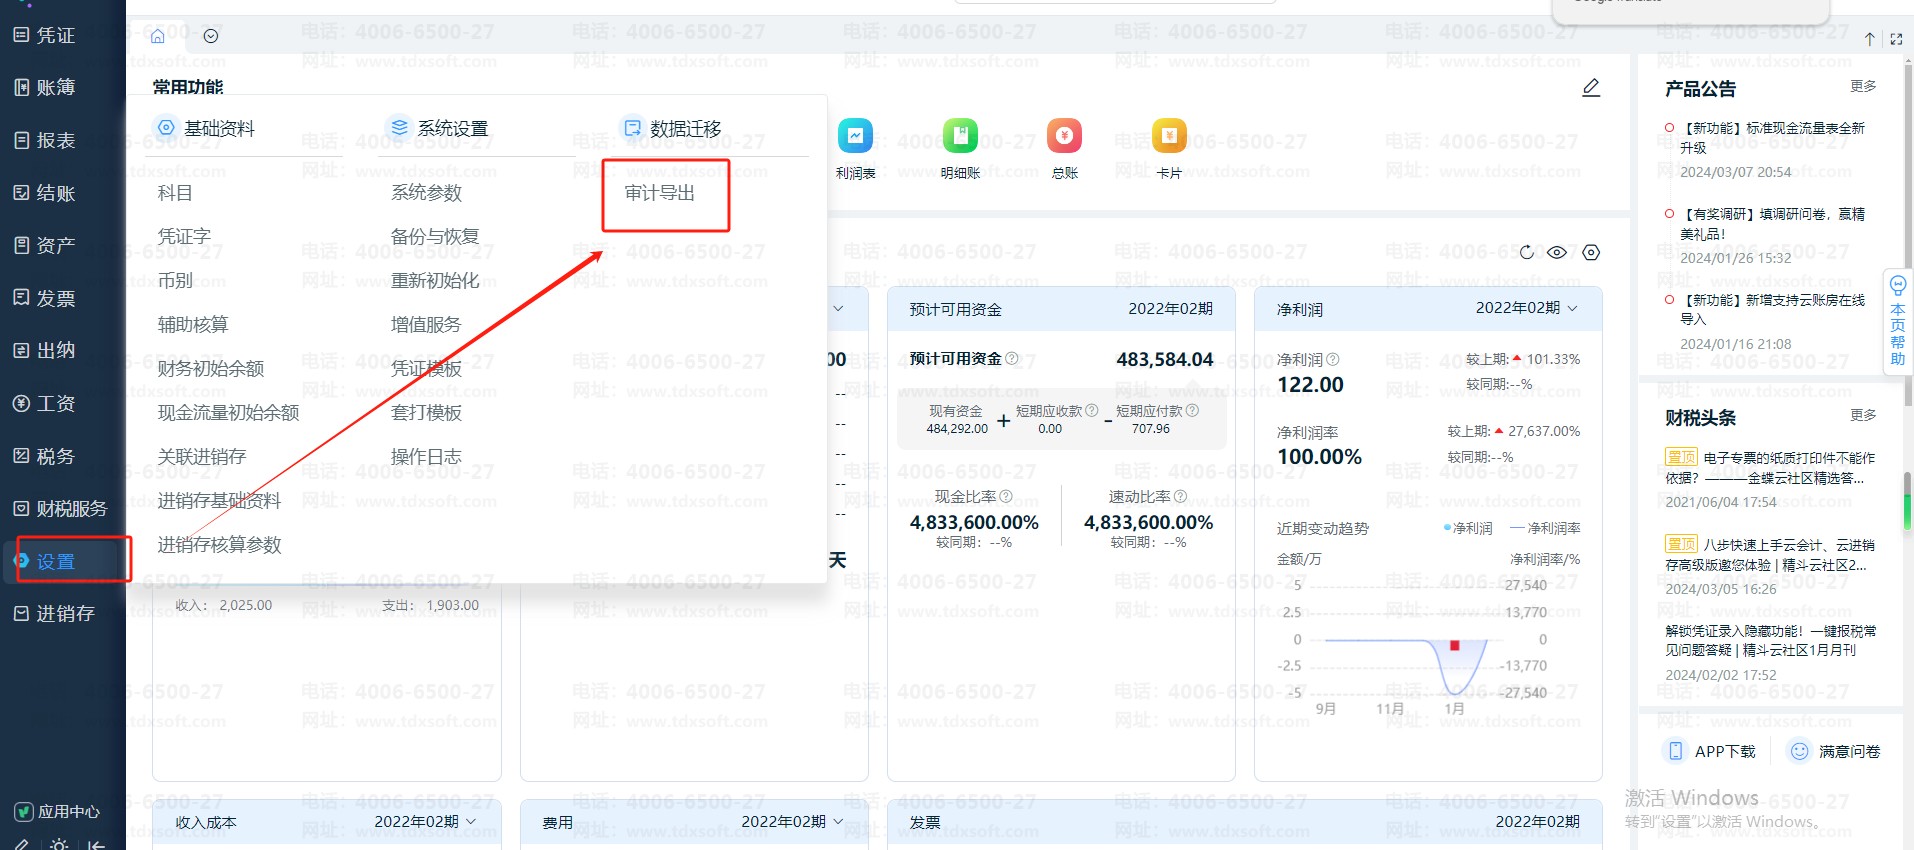This screenshot has width=1914, height=850.
Task: Click the refresh icon above 净利润 card
Action: pos(1526,252)
